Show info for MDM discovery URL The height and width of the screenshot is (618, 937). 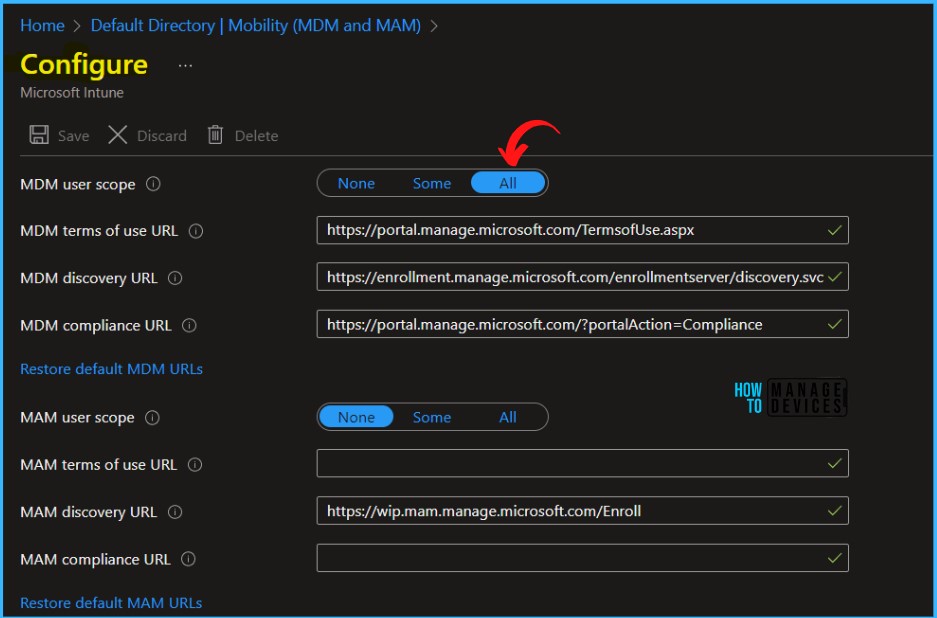point(175,278)
